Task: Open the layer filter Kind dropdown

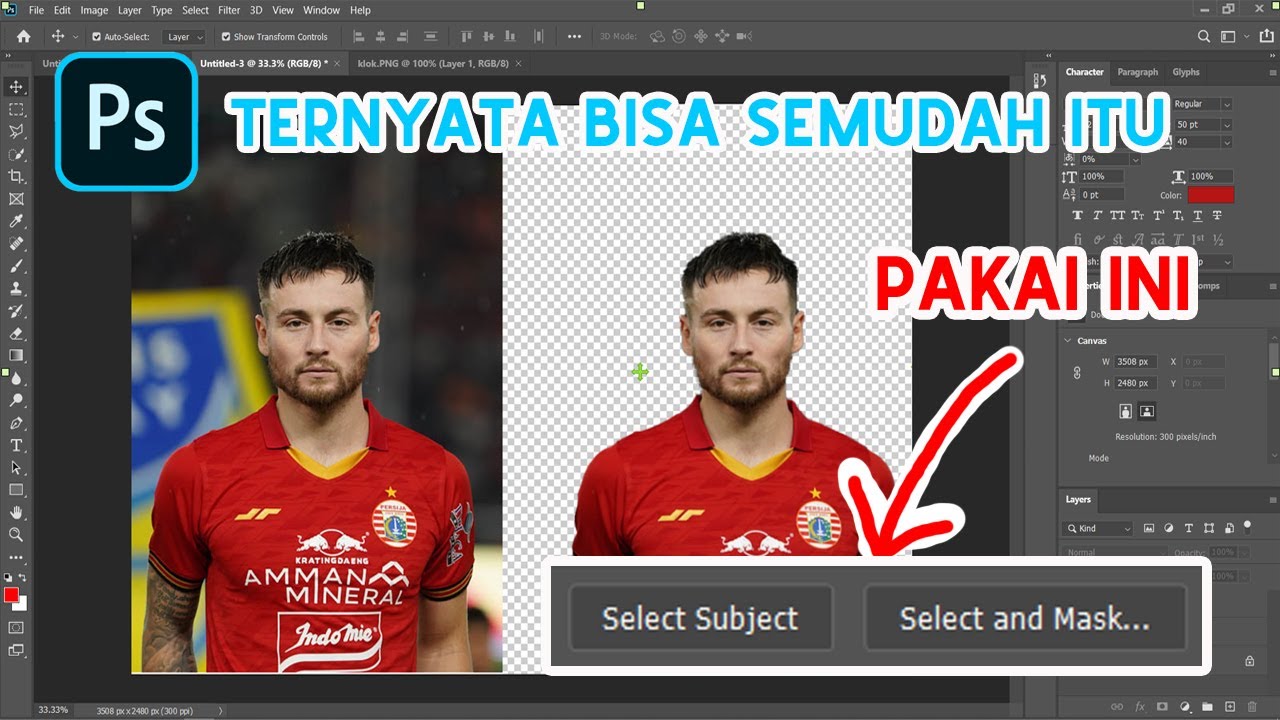Action: point(1098,528)
